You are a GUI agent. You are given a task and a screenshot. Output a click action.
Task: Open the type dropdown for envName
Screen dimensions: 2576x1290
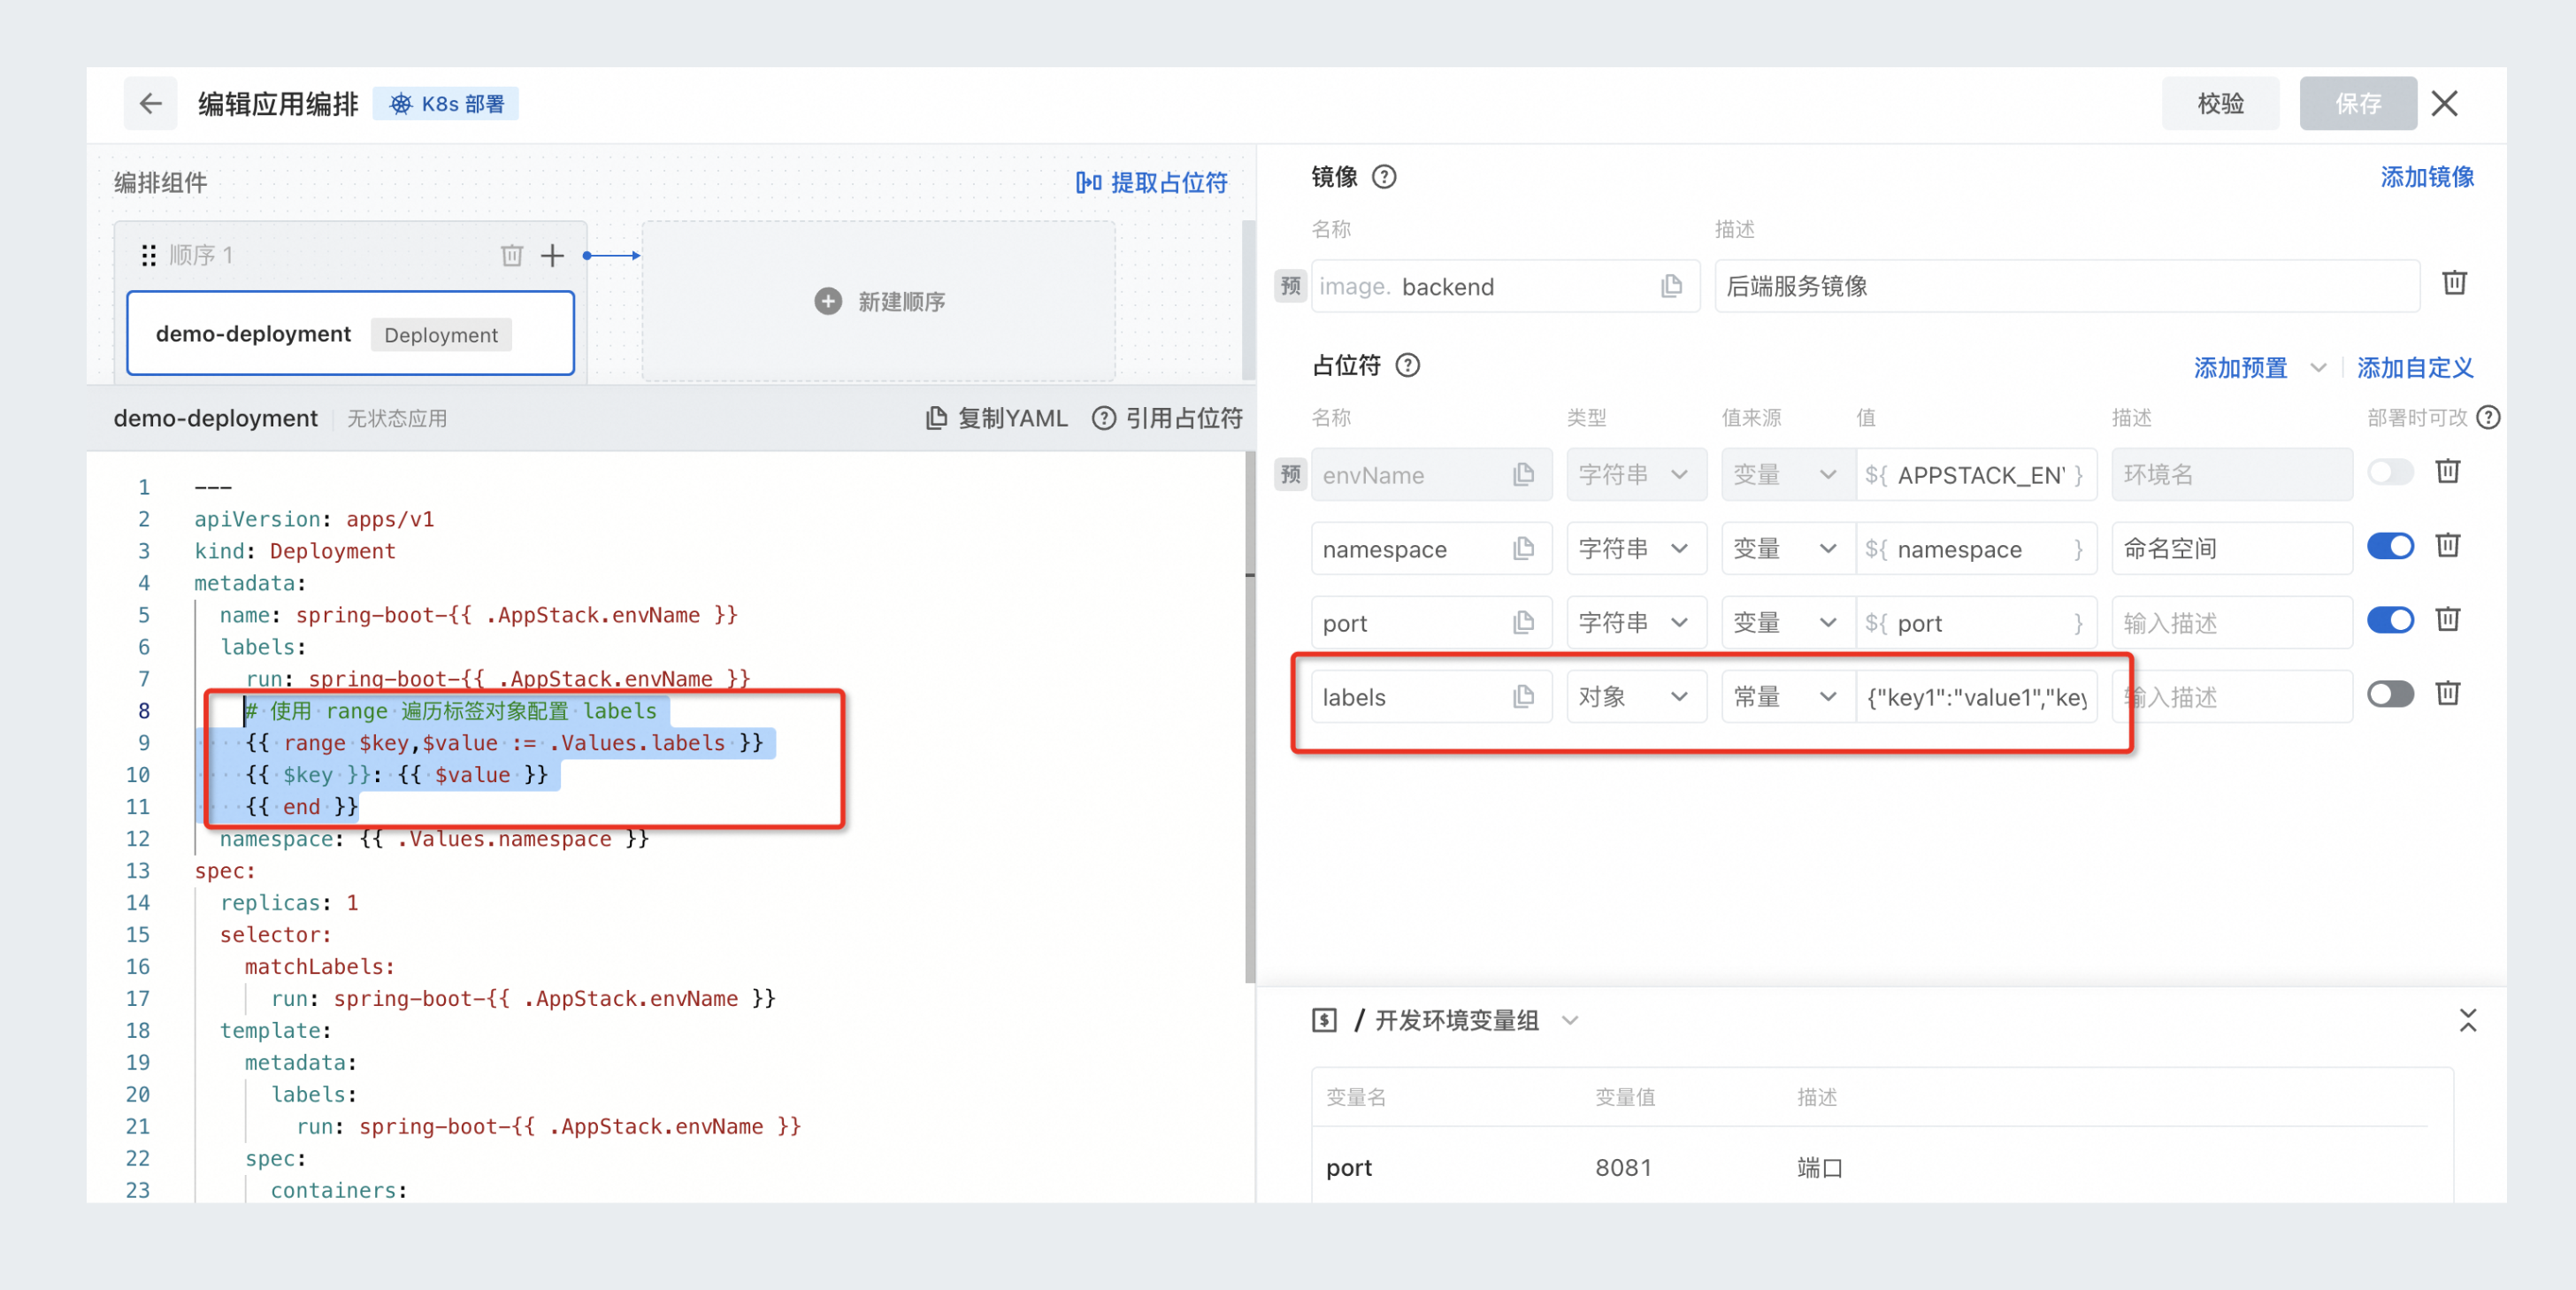(1636, 475)
